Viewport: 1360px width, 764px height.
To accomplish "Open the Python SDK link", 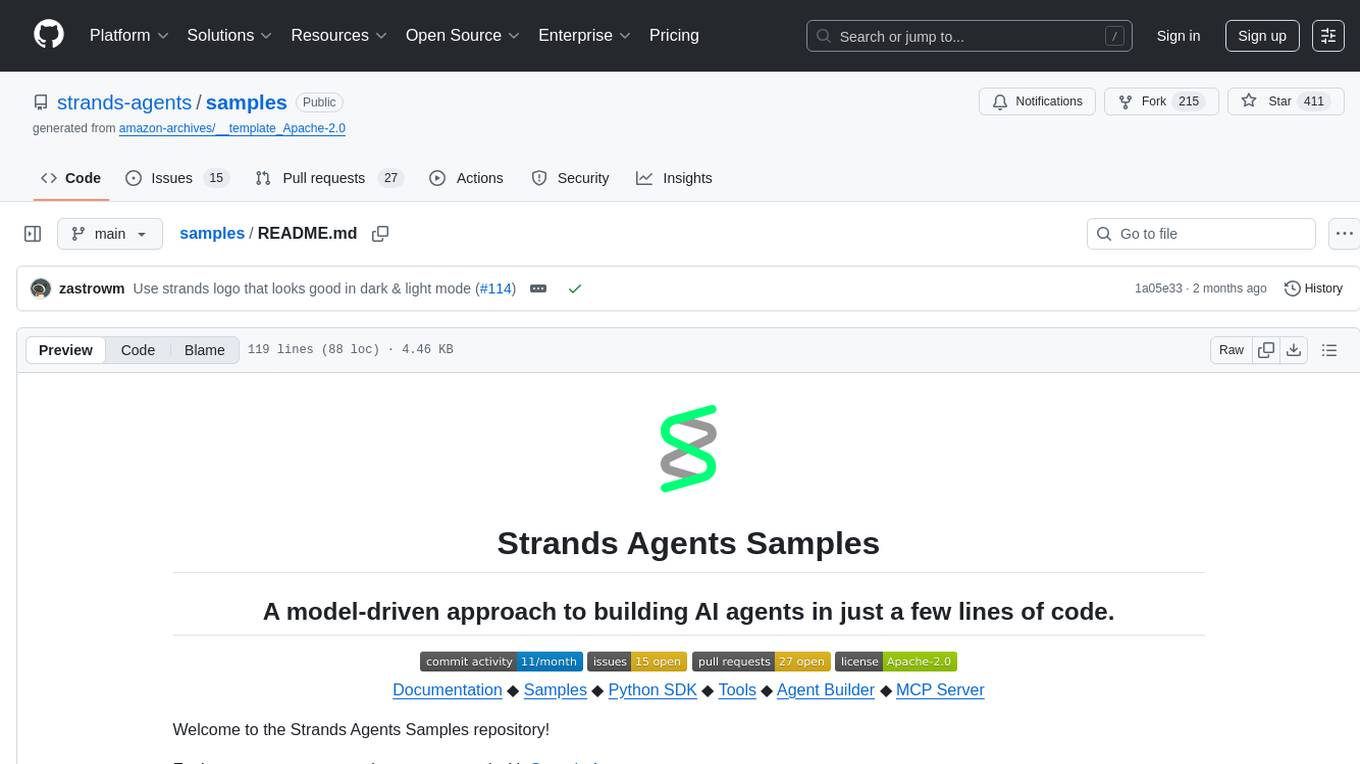I will coord(652,690).
